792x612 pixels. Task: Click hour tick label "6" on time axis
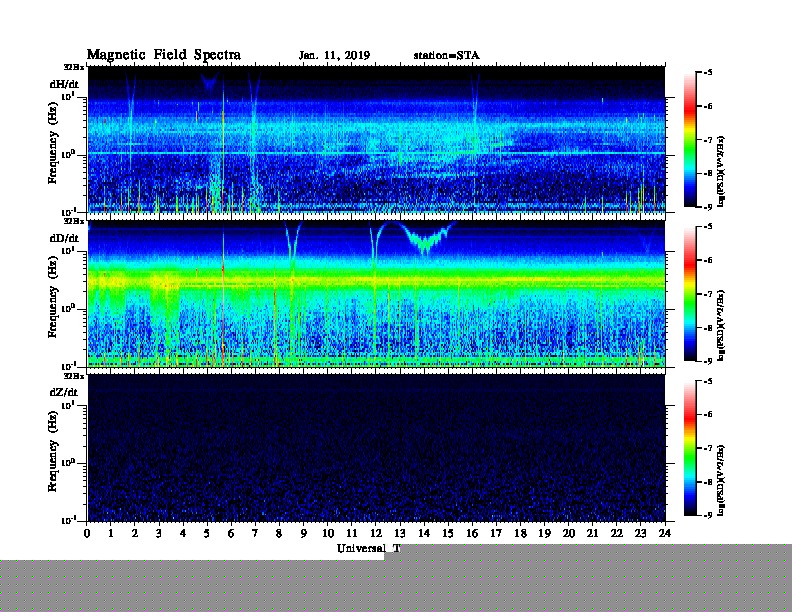tap(231, 533)
